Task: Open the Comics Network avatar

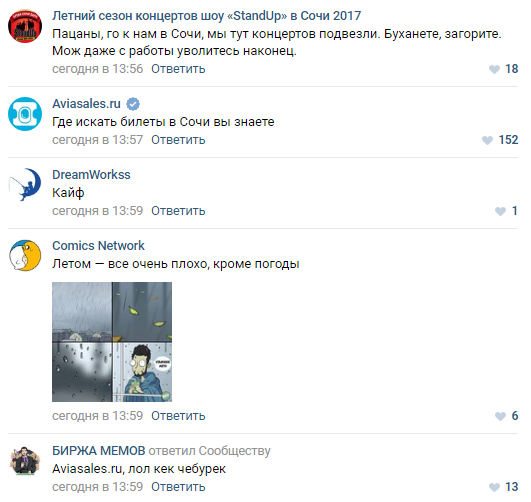Action: 25,256
